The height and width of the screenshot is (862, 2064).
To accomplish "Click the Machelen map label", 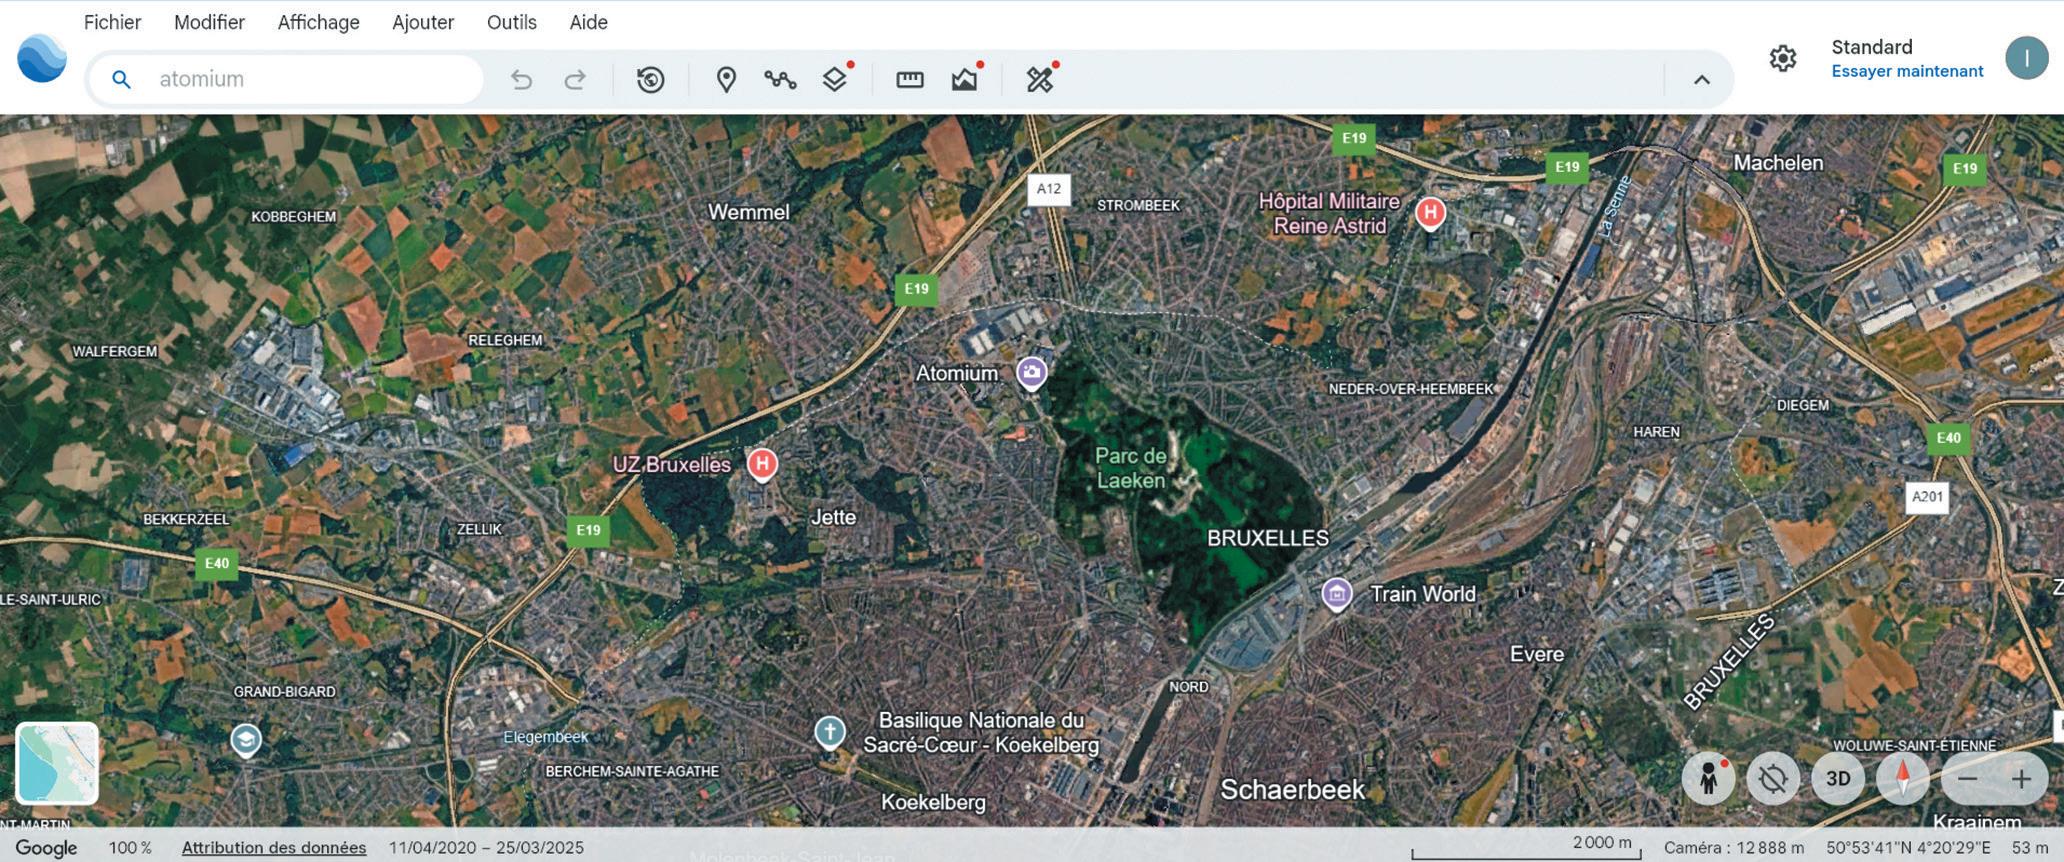I will coord(1778,163).
